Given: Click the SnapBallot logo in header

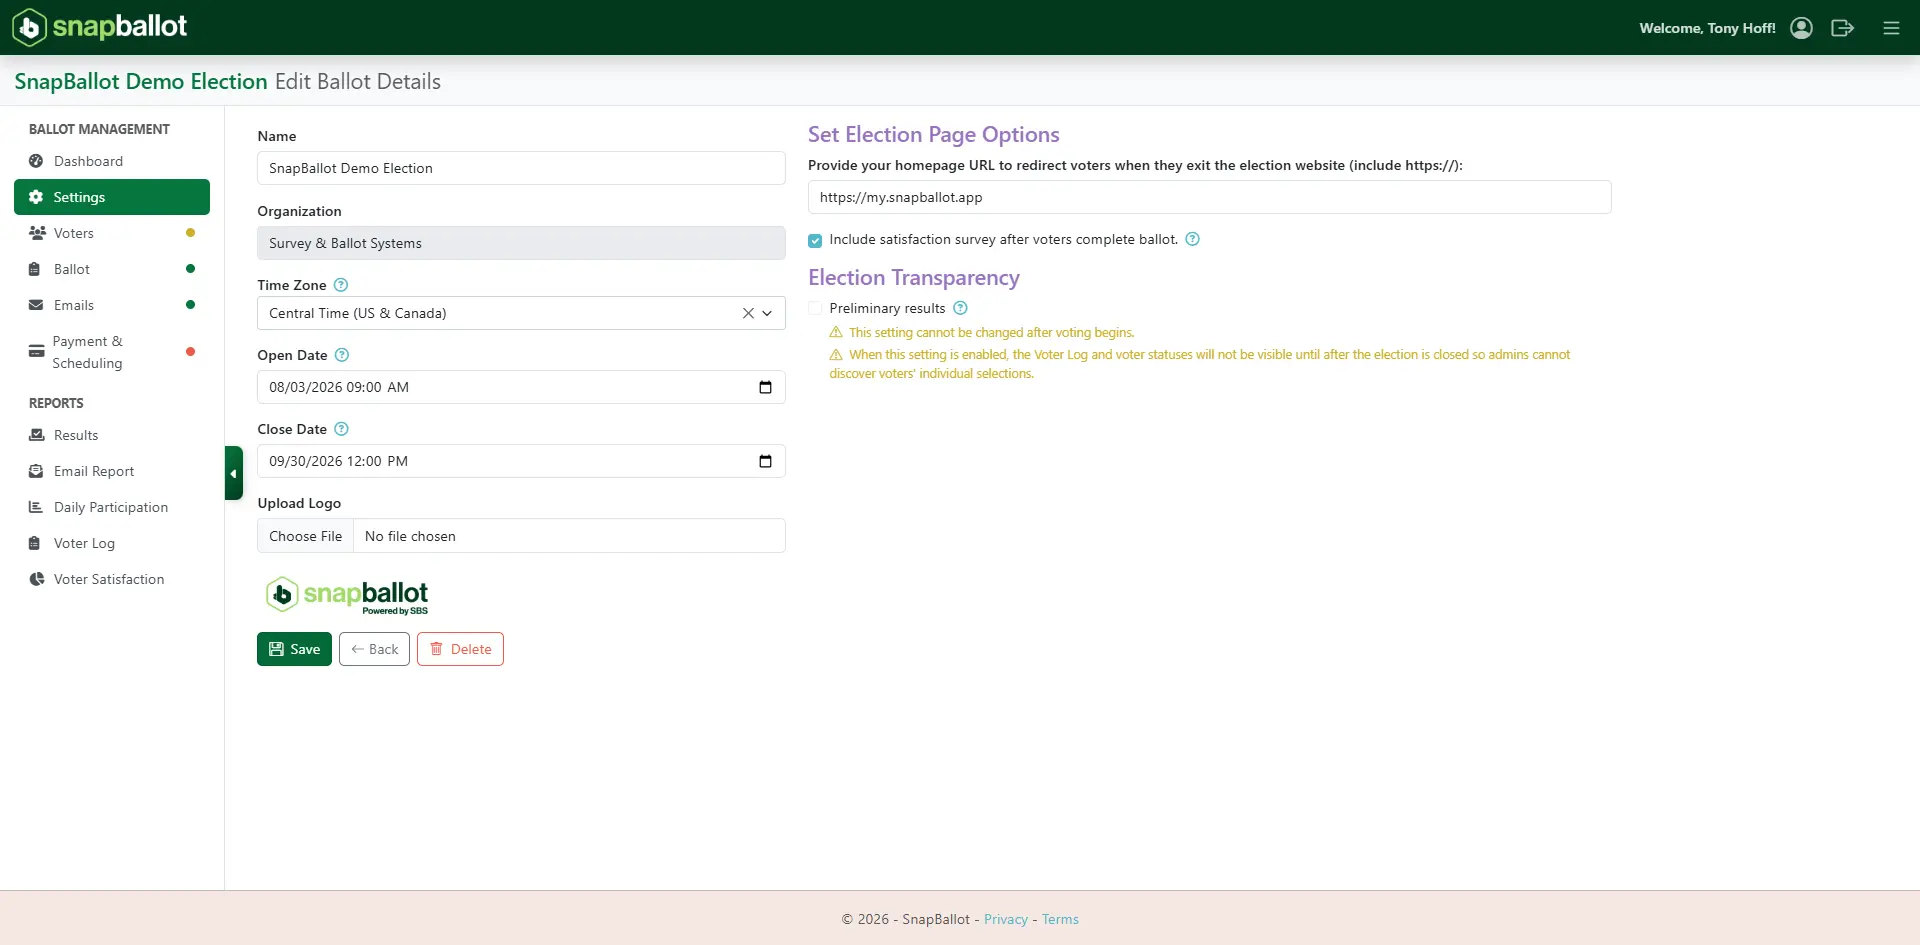Looking at the screenshot, I should [x=99, y=27].
